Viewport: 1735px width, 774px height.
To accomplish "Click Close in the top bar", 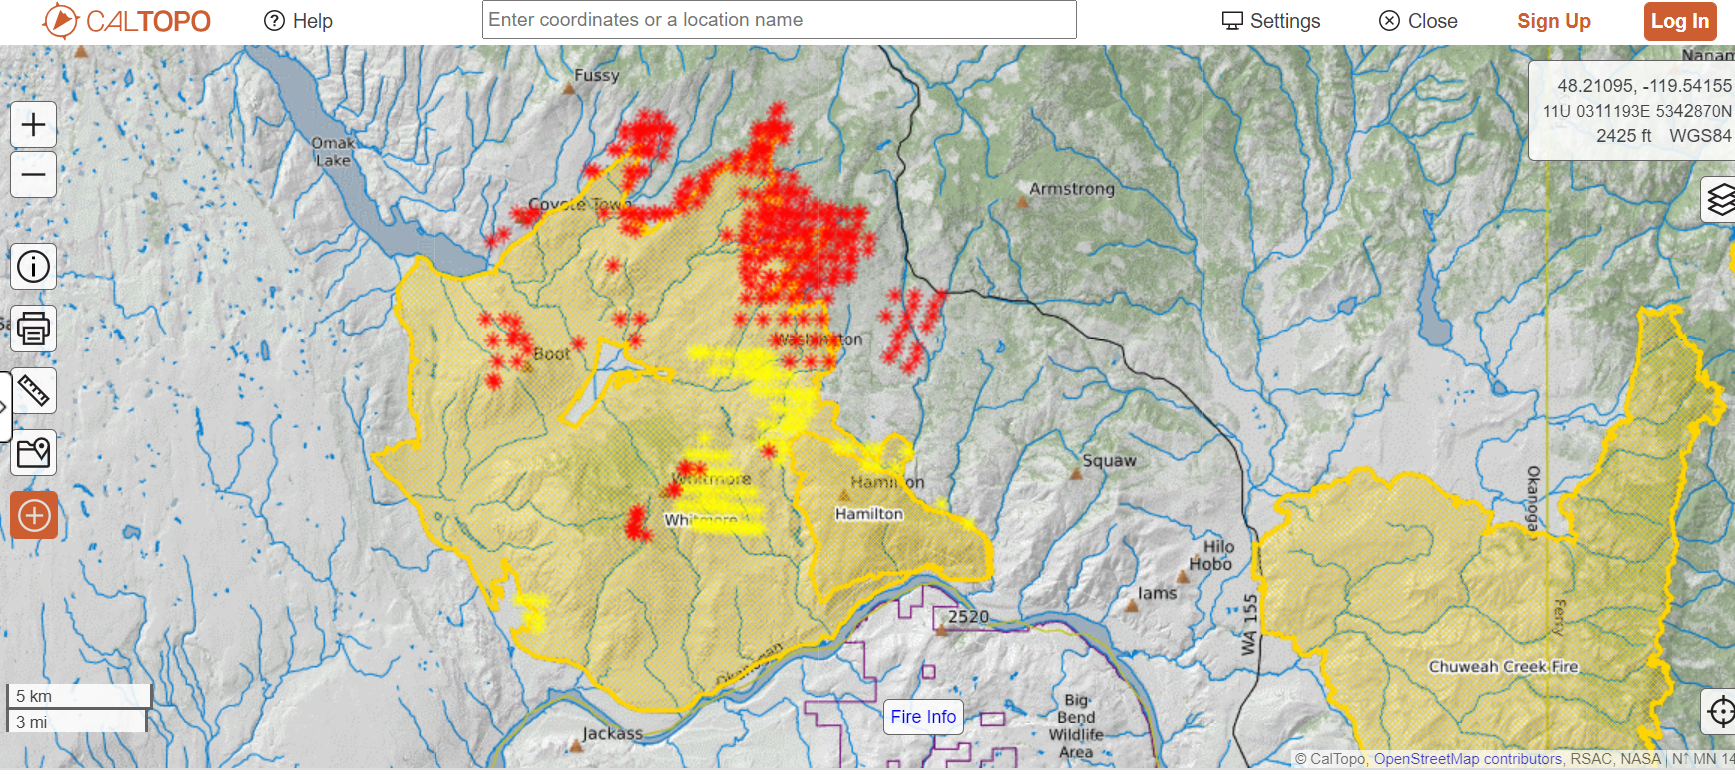I will pyautogui.click(x=1418, y=21).
